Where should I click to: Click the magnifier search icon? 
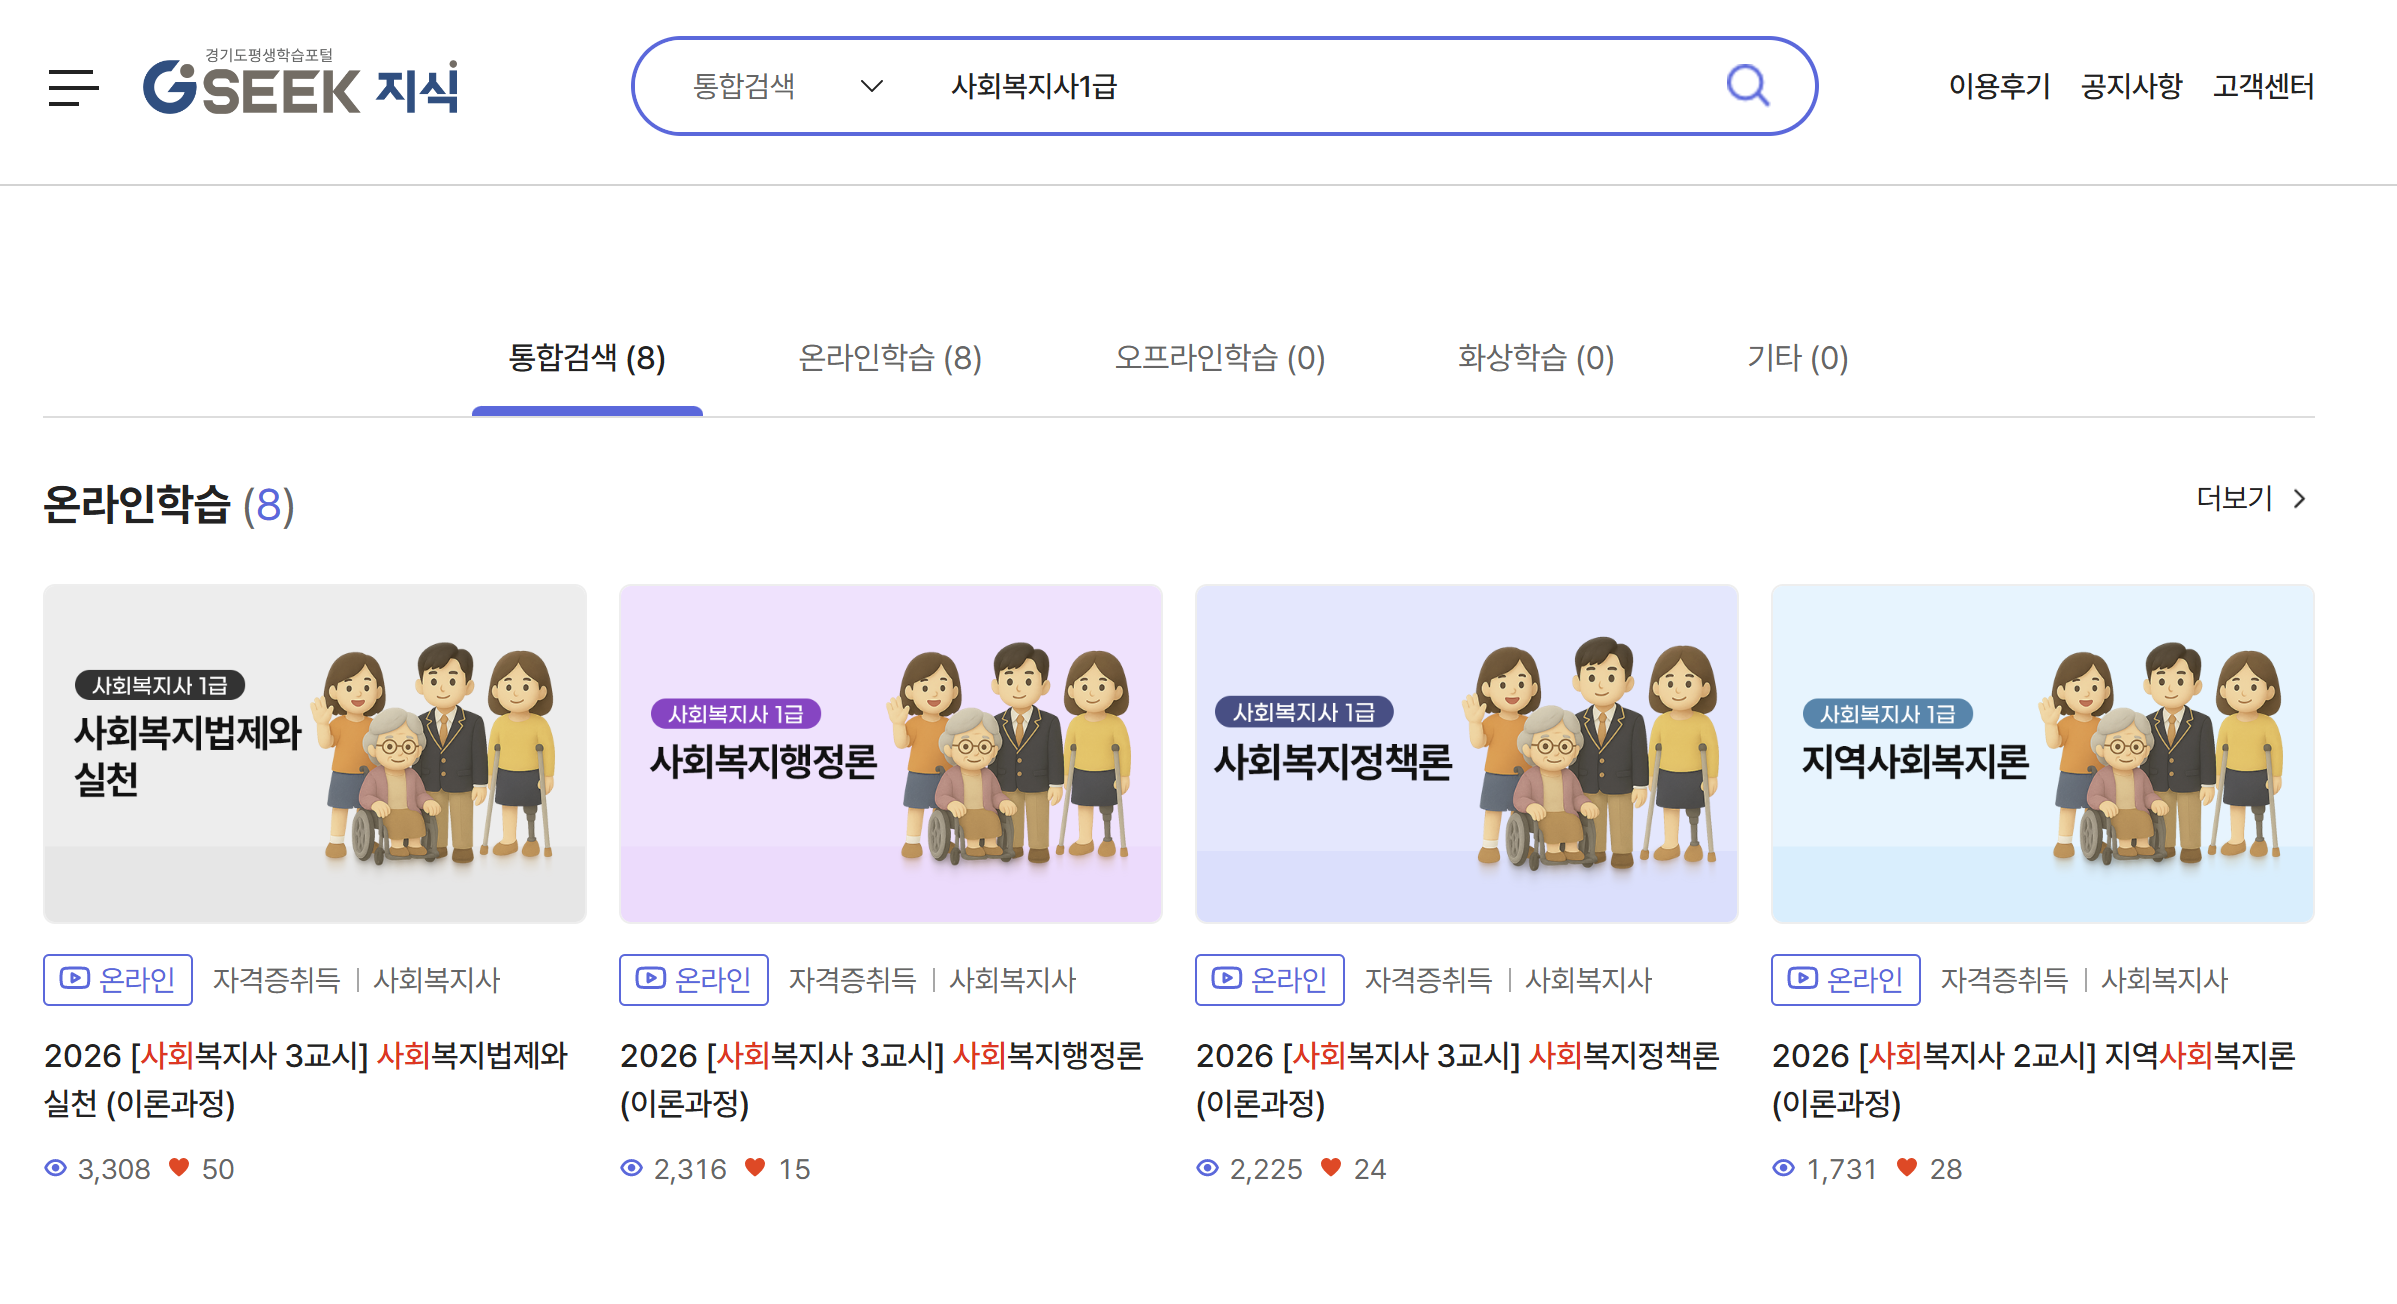click(1747, 86)
